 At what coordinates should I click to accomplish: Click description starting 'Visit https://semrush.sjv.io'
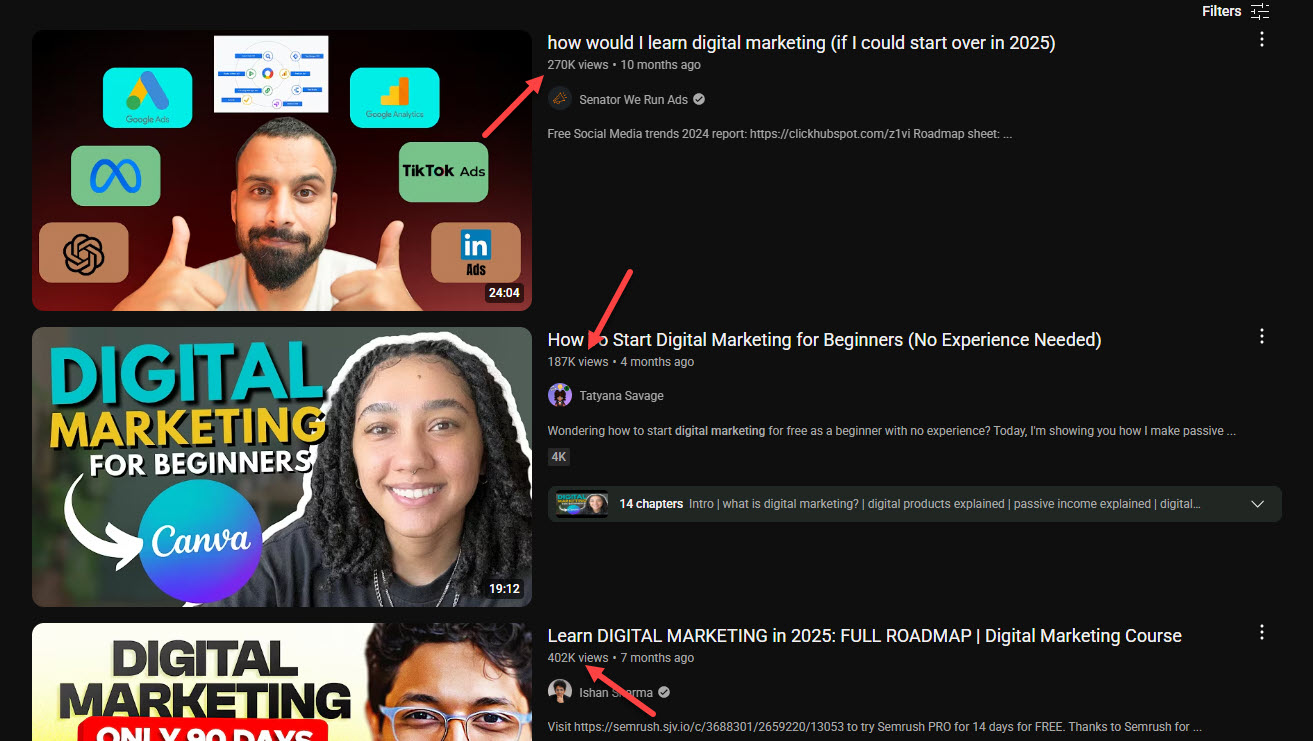875,727
